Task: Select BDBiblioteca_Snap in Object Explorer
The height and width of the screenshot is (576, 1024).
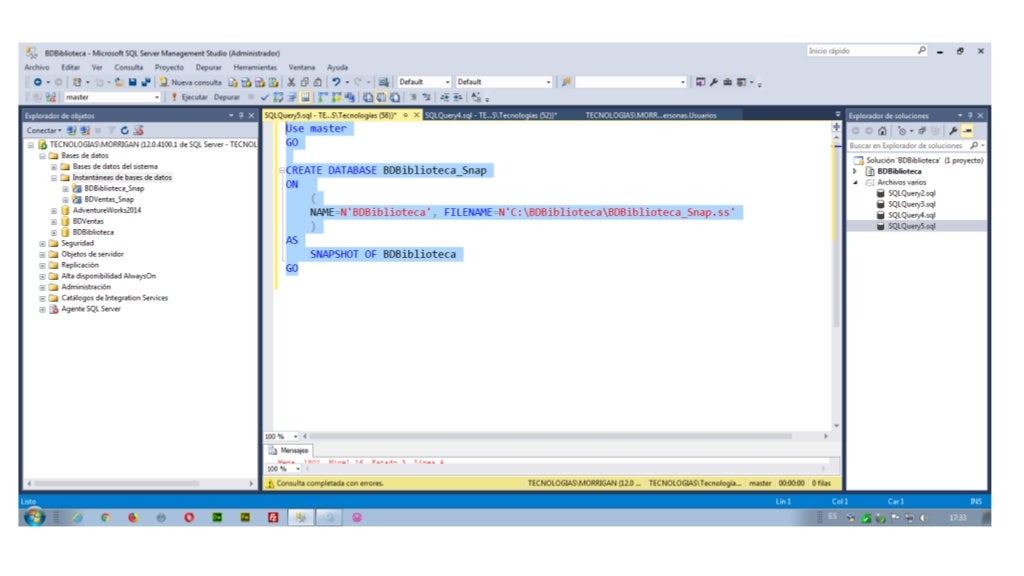Action: 114,189
